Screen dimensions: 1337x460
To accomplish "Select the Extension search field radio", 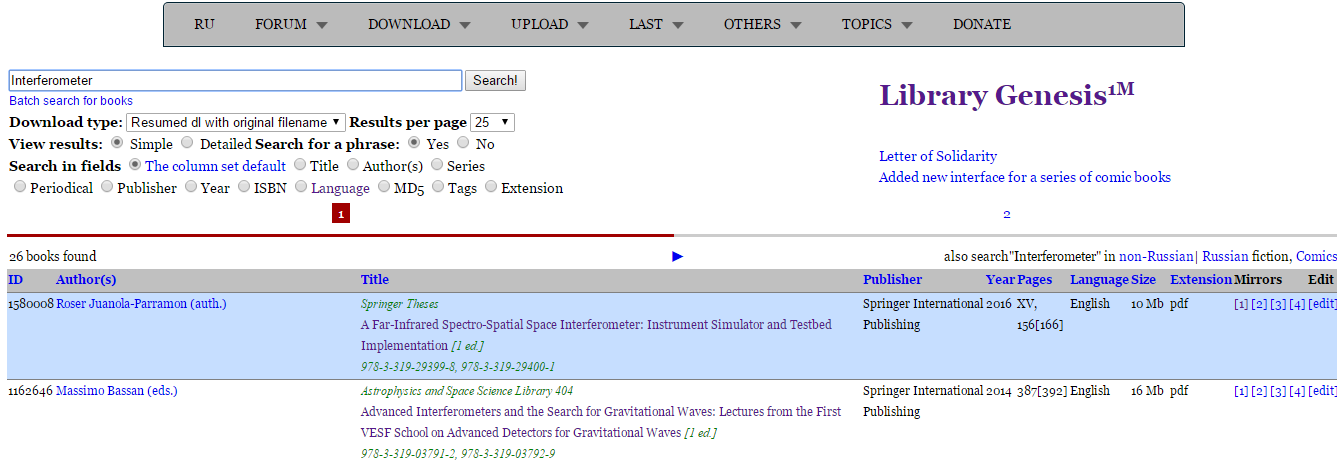I will click(x=491, y=188).
